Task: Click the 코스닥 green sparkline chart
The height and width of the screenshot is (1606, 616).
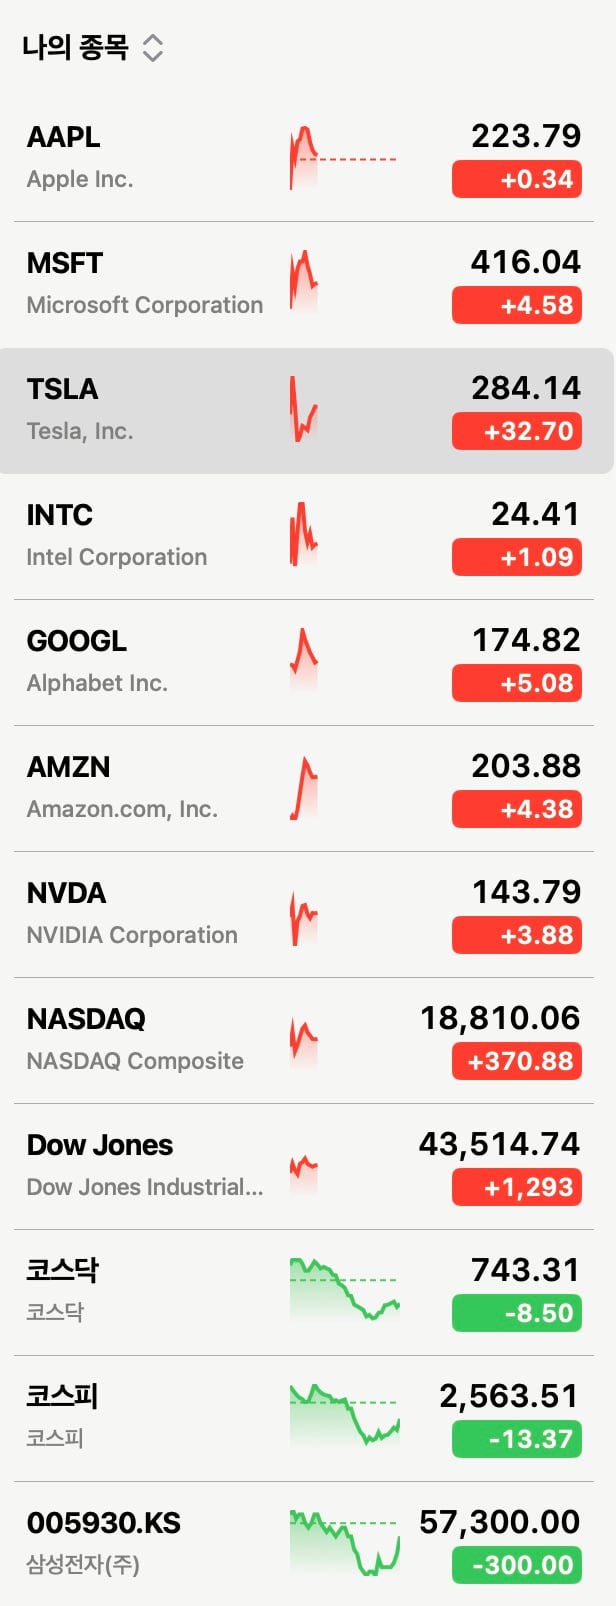Action: click(x=344, y=1290)
